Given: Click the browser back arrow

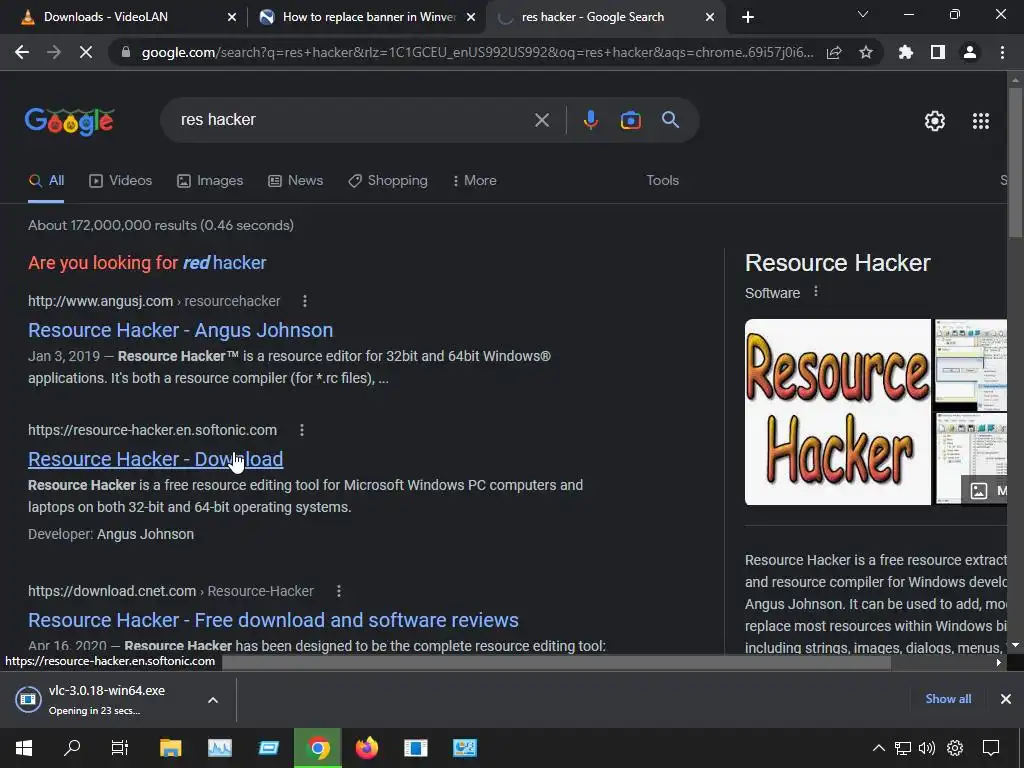Looking at the screenshot, I should coord(22,52).
